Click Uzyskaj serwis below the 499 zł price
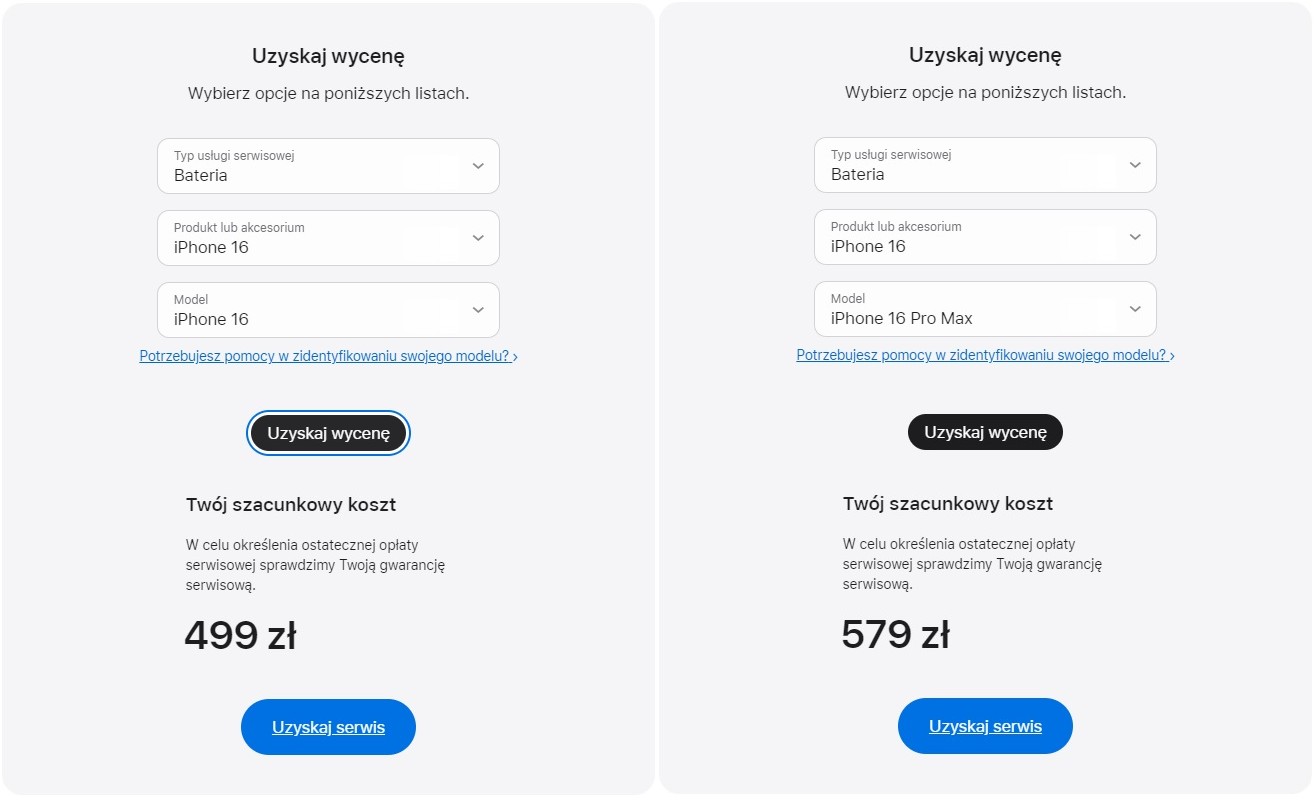The width and height of the screenshot is (1316, 796). 328,727
